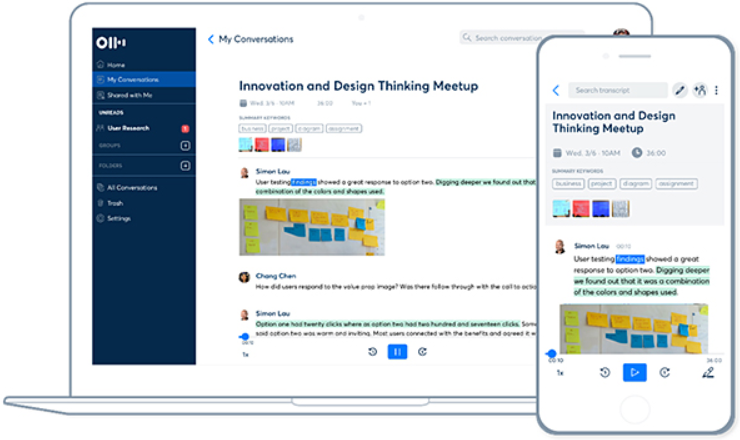Click Chang Chen's avatar on laptop
The height and width of the screenshot is (440, 740).
click(244, 277)
